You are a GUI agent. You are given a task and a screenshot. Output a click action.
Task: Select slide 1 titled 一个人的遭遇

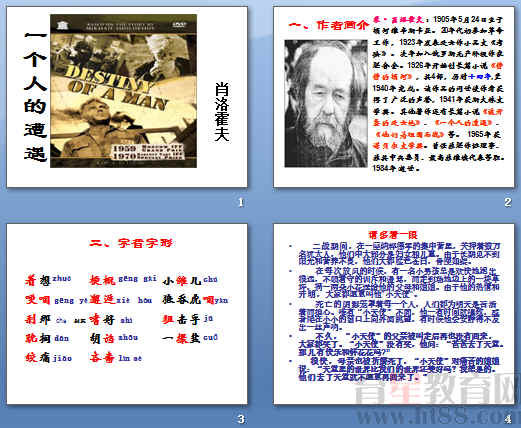click(x=127, y=97)
